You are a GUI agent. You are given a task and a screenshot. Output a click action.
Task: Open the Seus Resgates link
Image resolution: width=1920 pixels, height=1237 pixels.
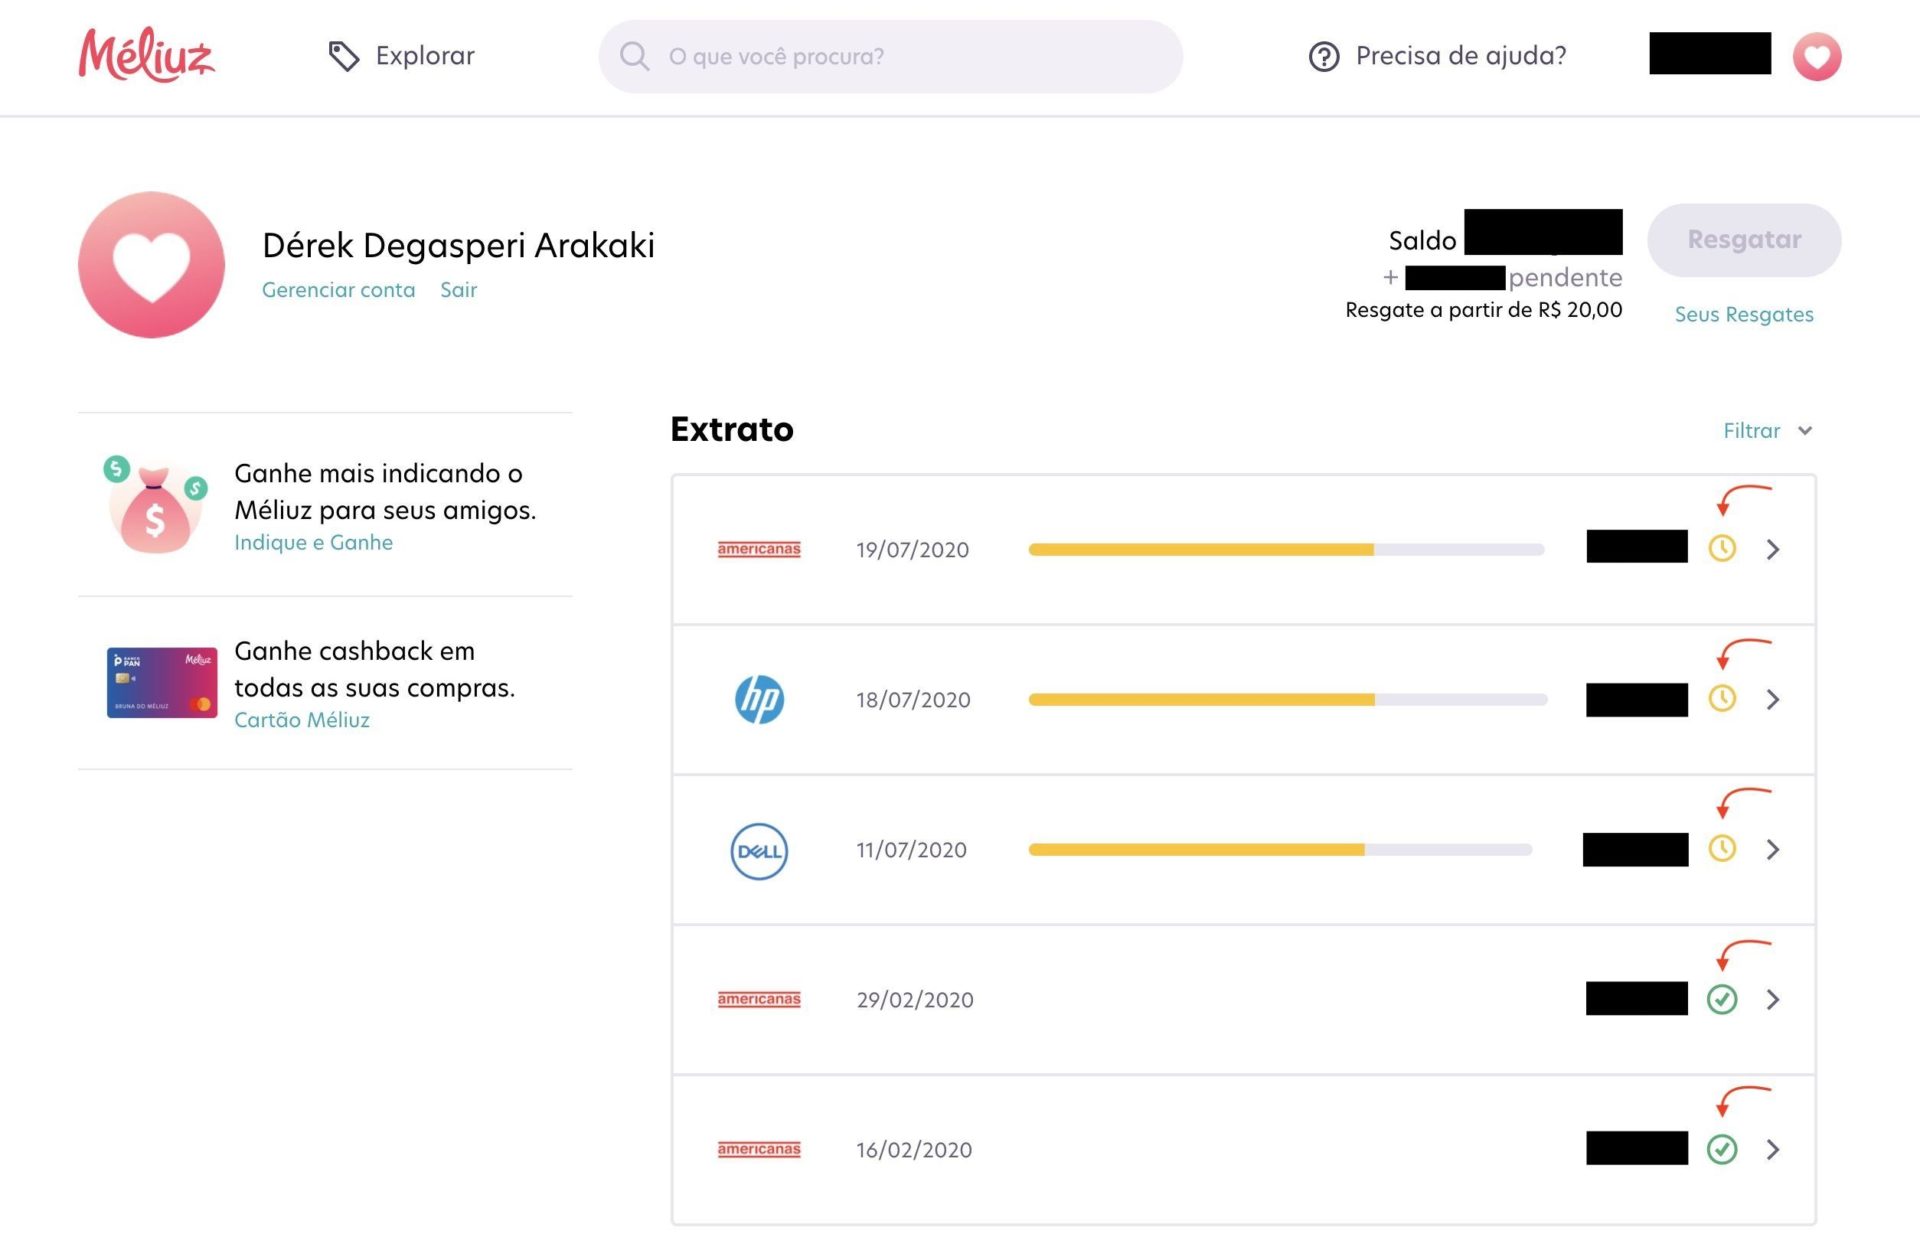click(x=1743, y=314)
